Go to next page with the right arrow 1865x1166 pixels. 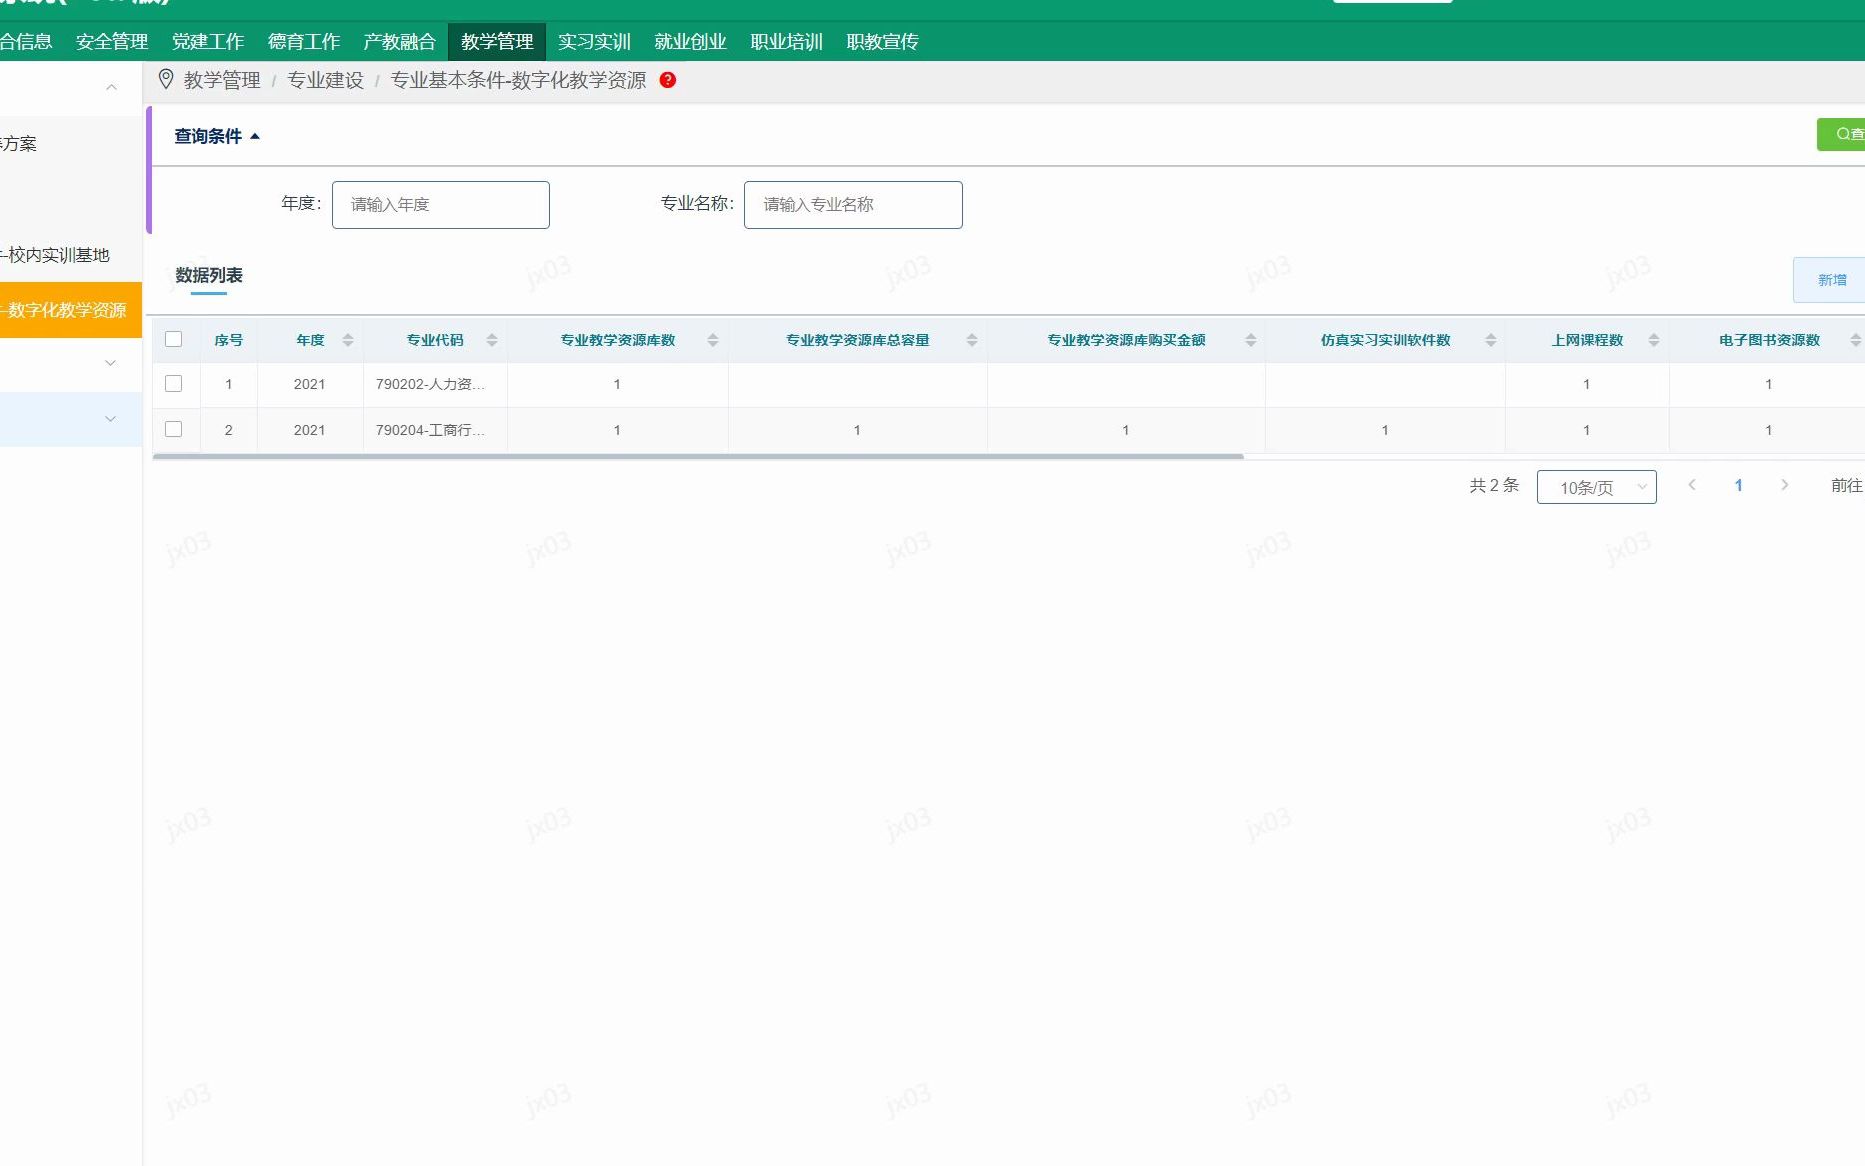[1785, 486]
